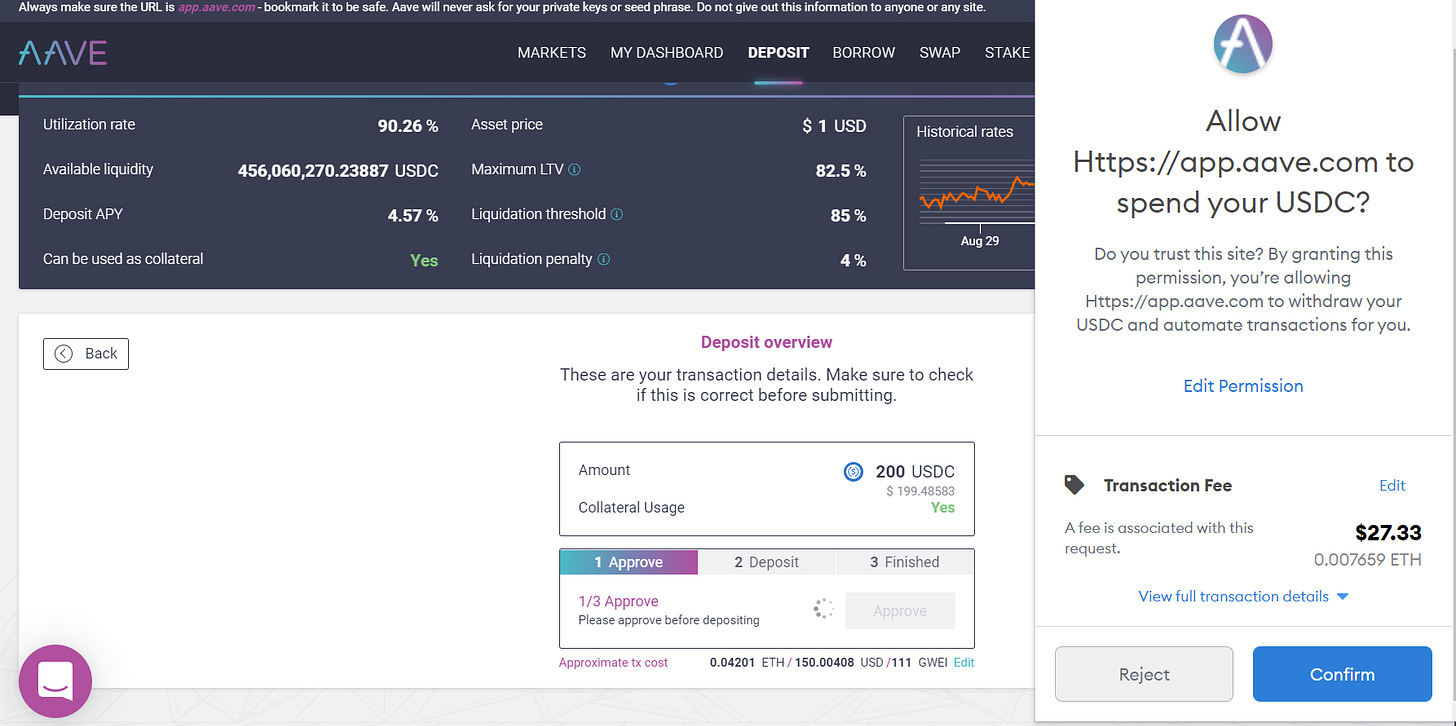Click the 0.007659 ETH fee value
1456x726 pixels.
(1367, 559)
